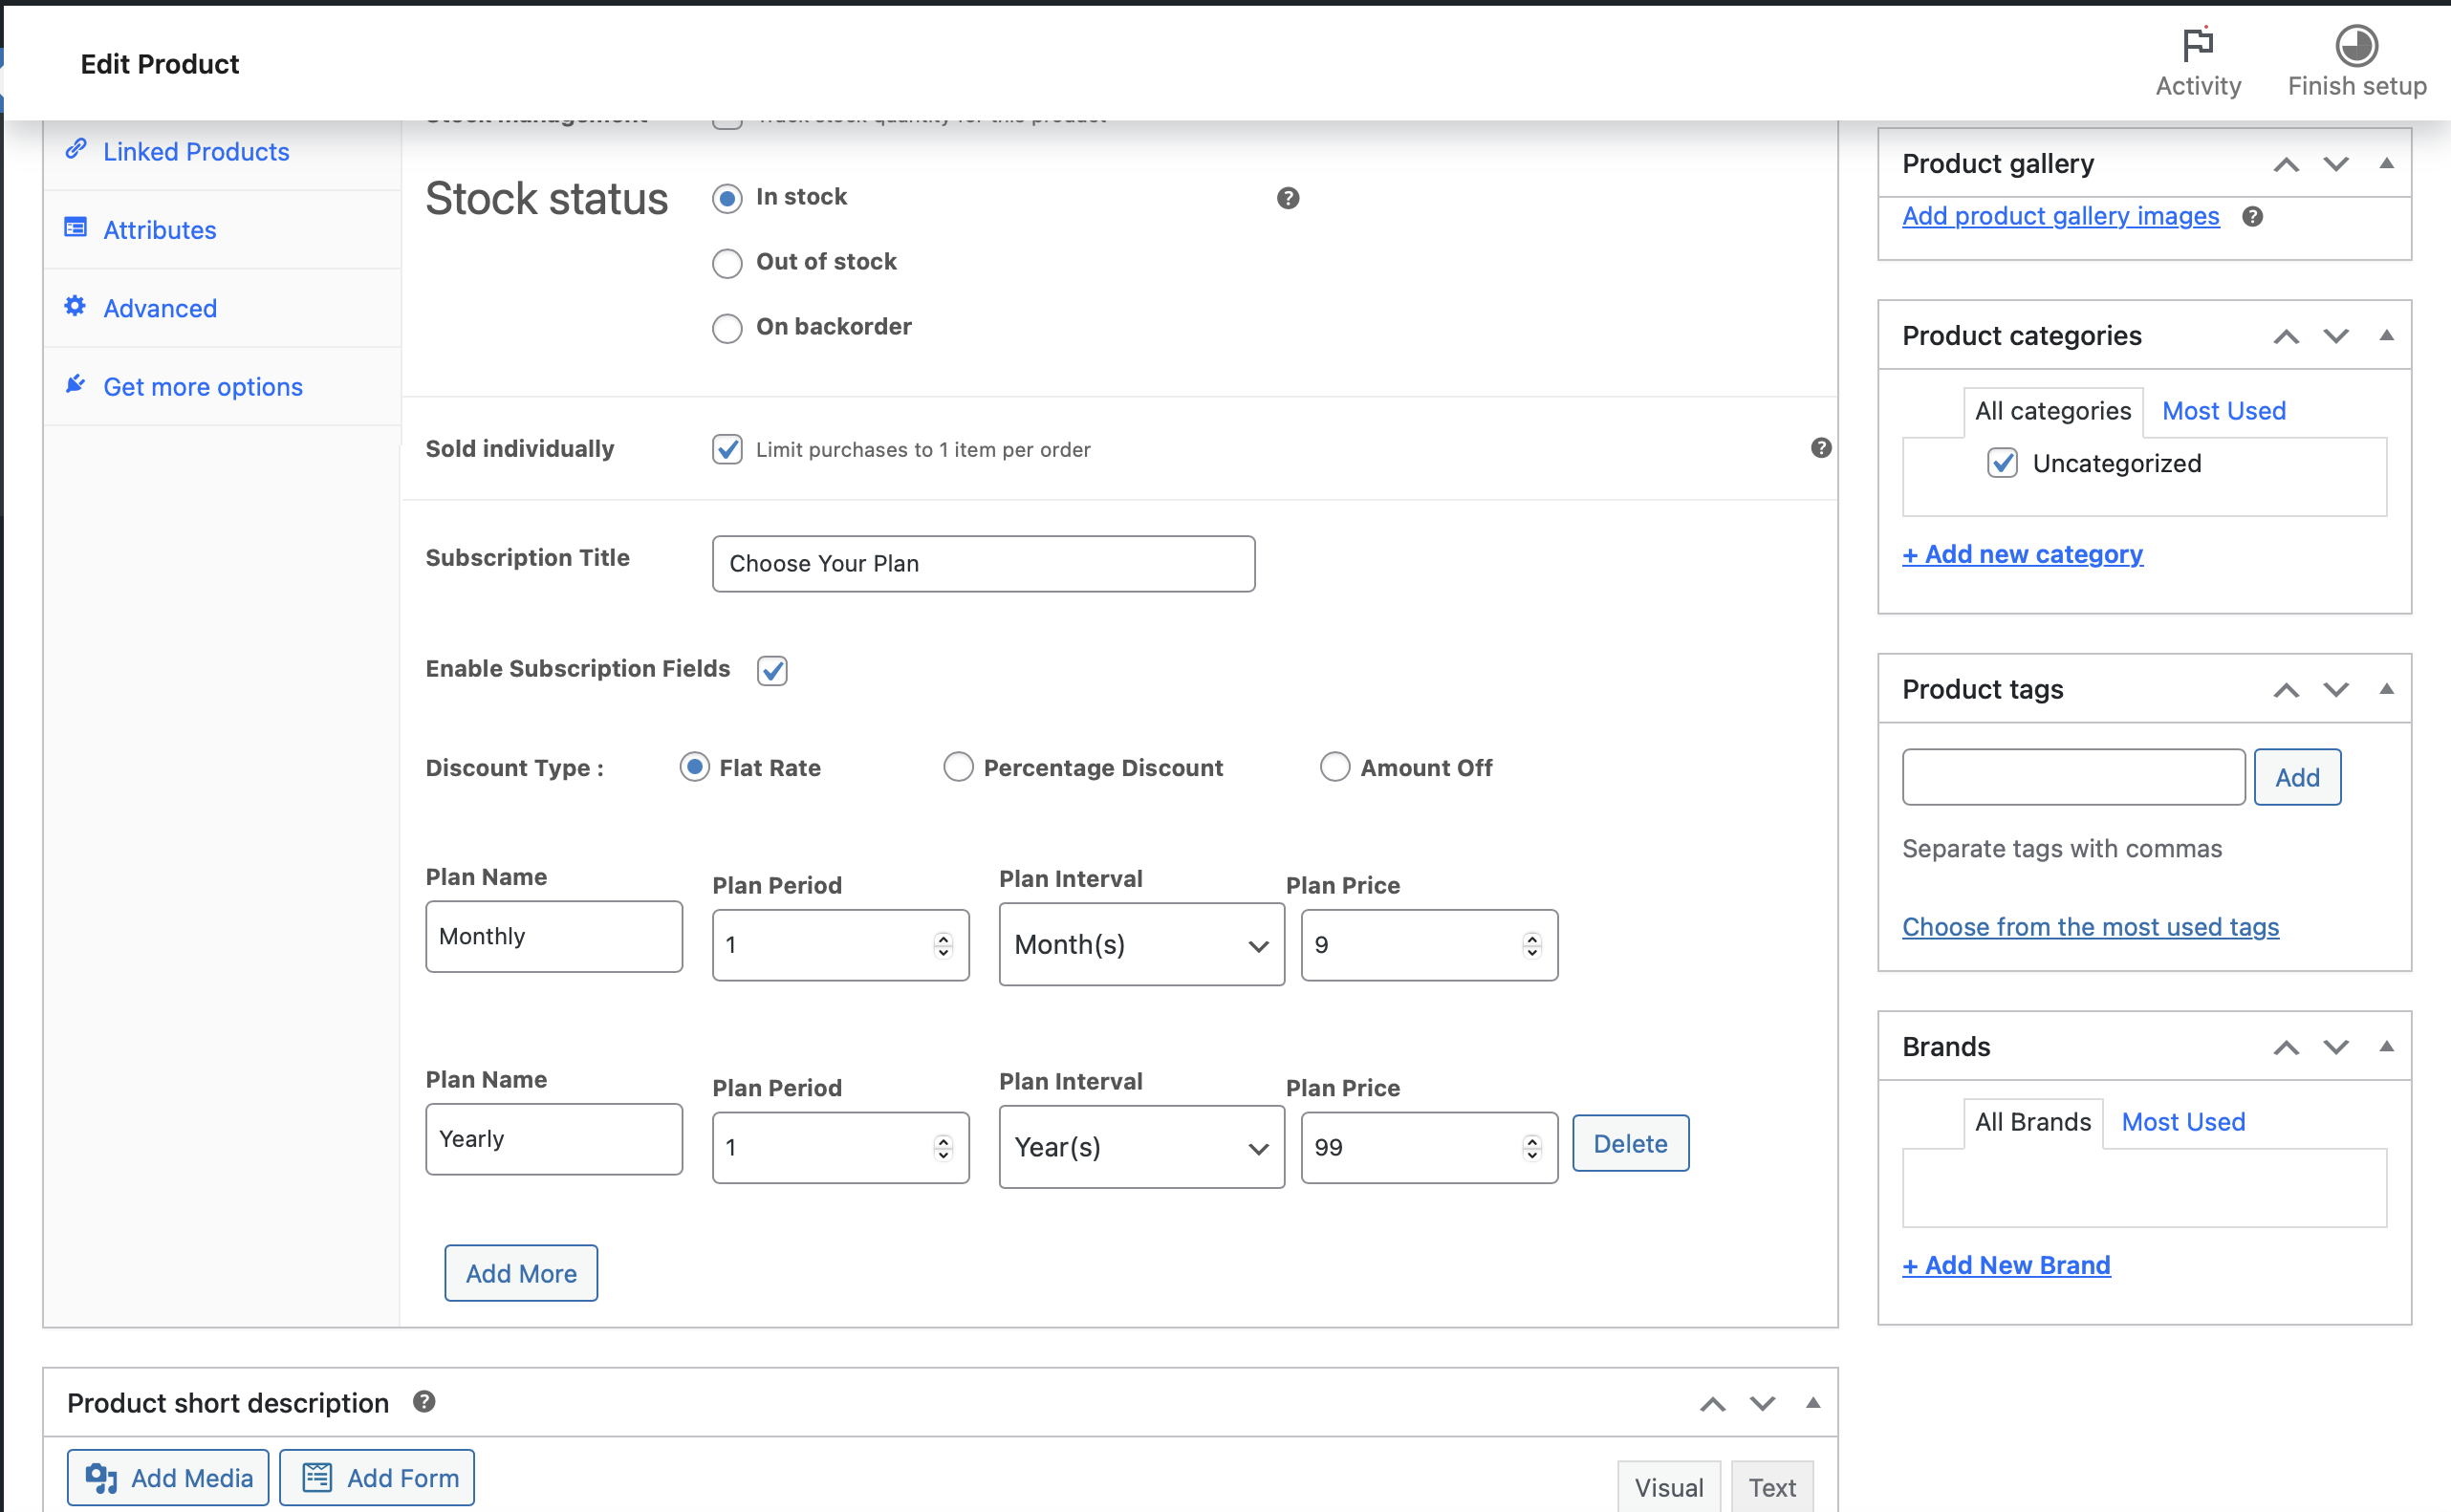Click the Linked Products link icon

(x=76, y=150)
